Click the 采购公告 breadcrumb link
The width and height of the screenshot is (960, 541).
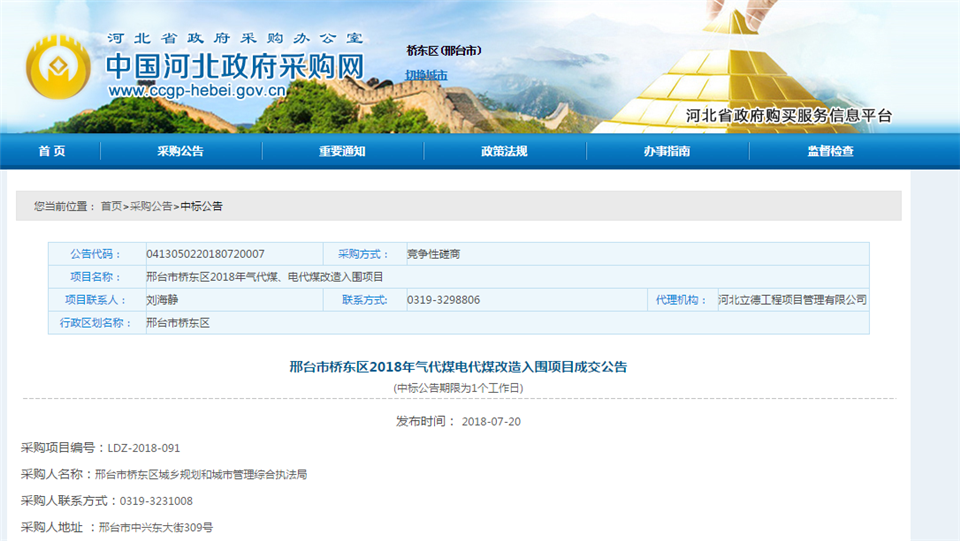click(x=151, y=206)
